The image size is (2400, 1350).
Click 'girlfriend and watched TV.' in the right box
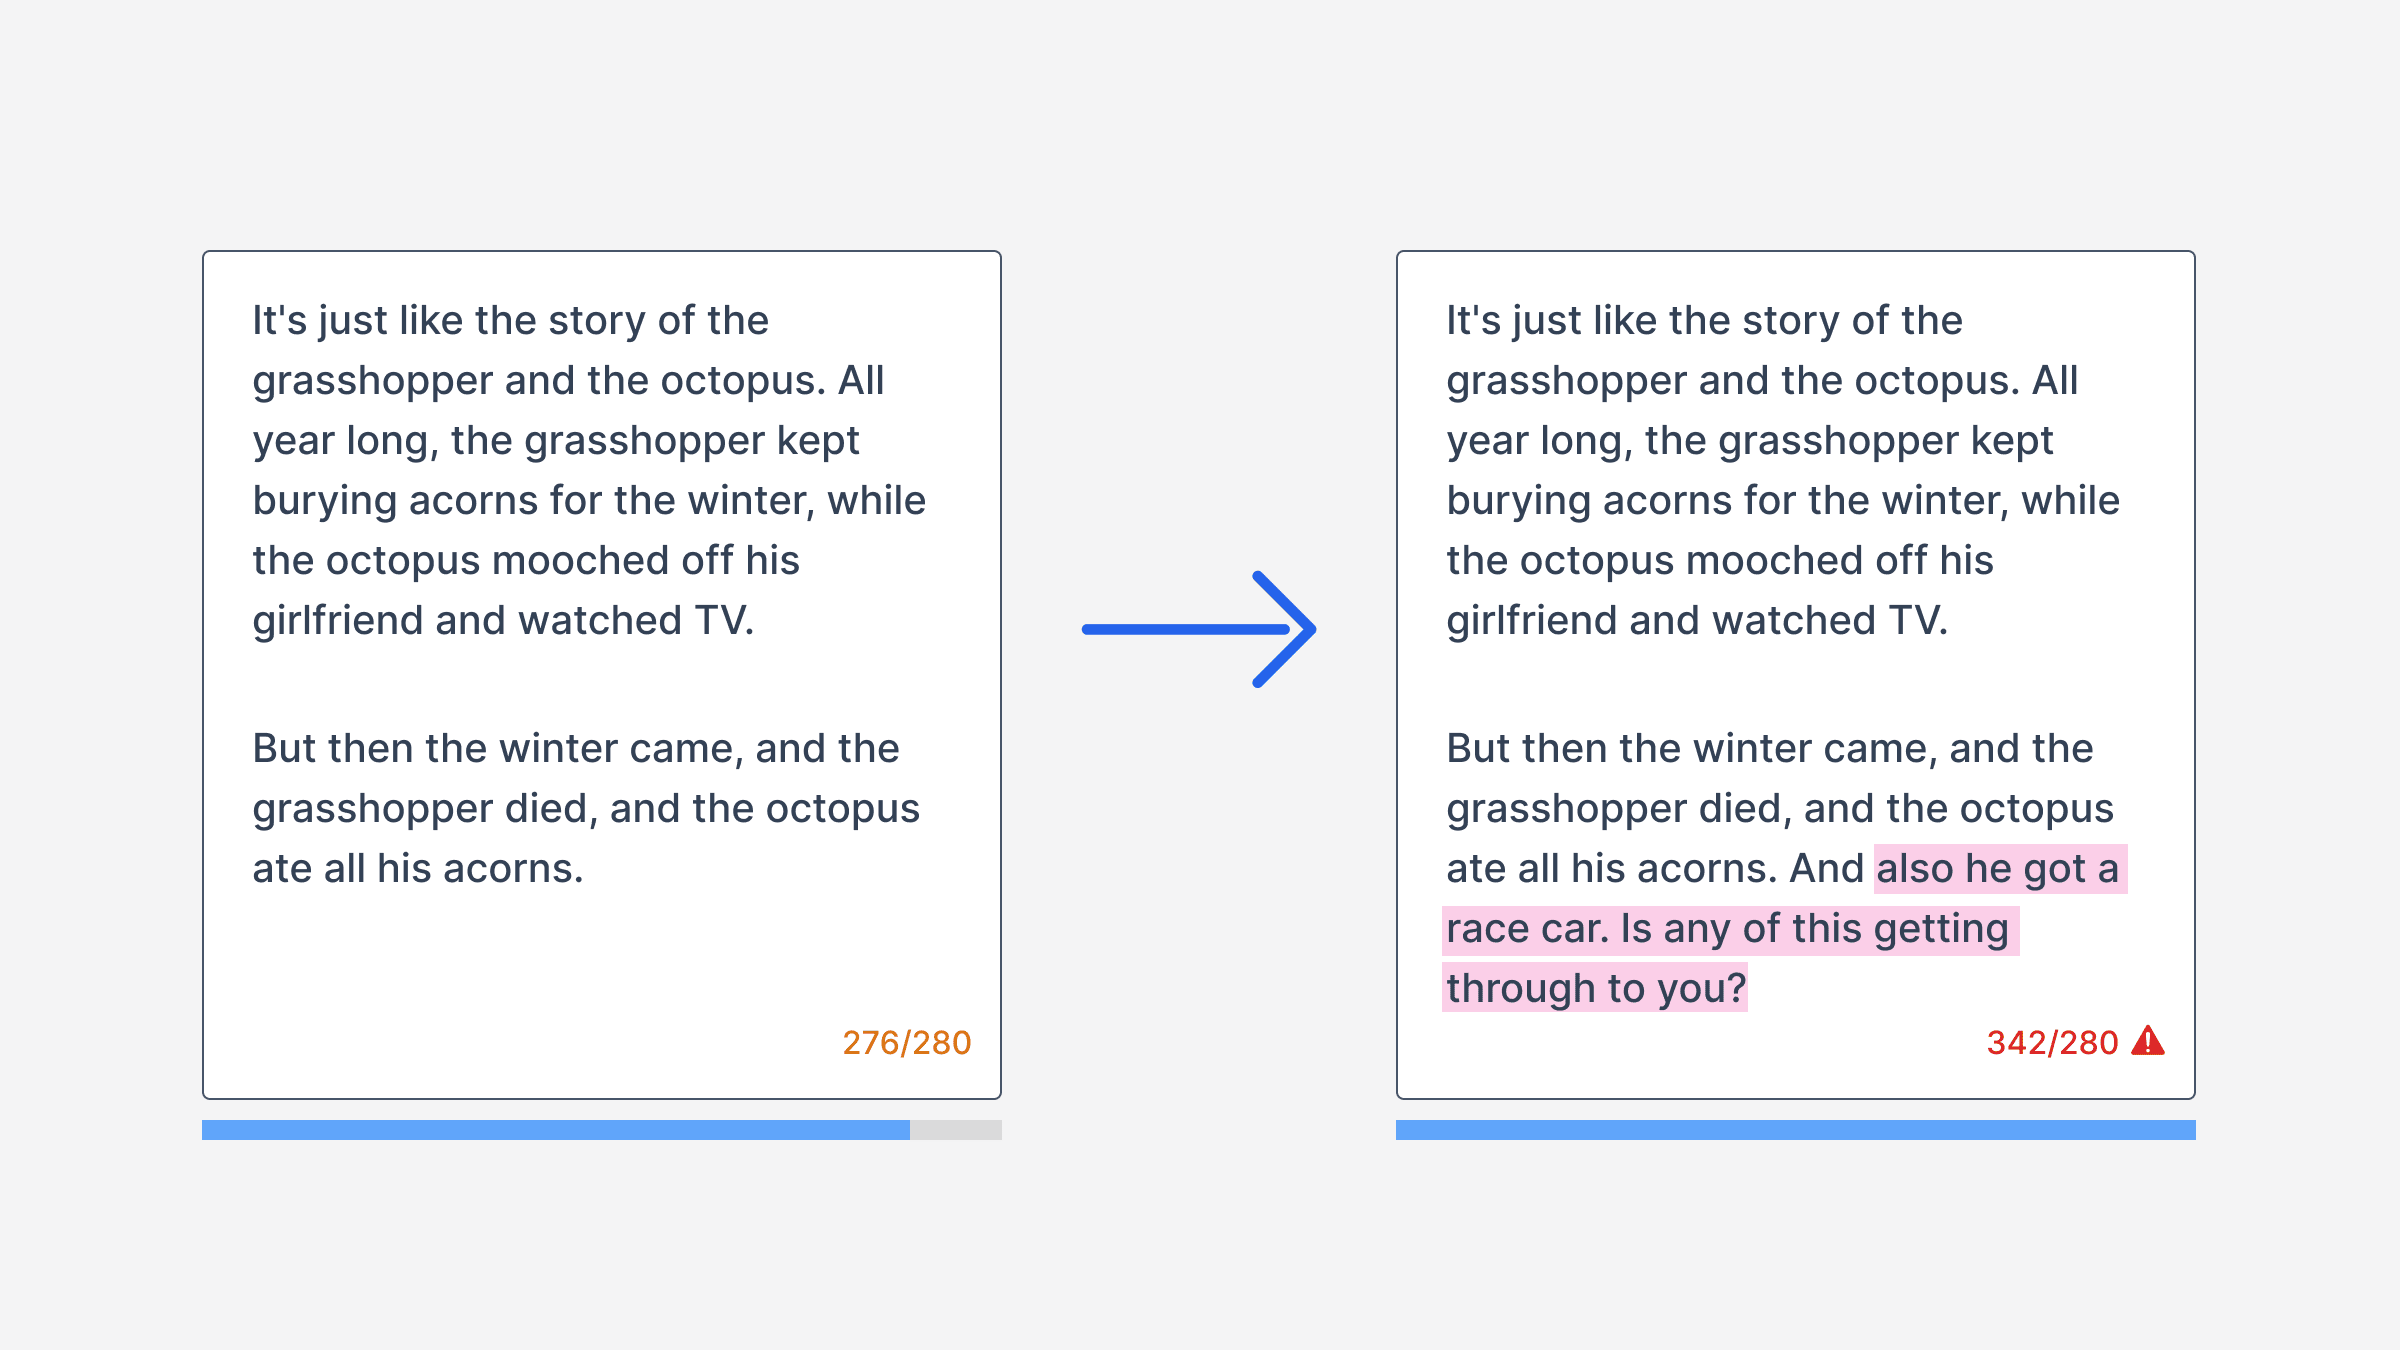(x=1697, y=621)
